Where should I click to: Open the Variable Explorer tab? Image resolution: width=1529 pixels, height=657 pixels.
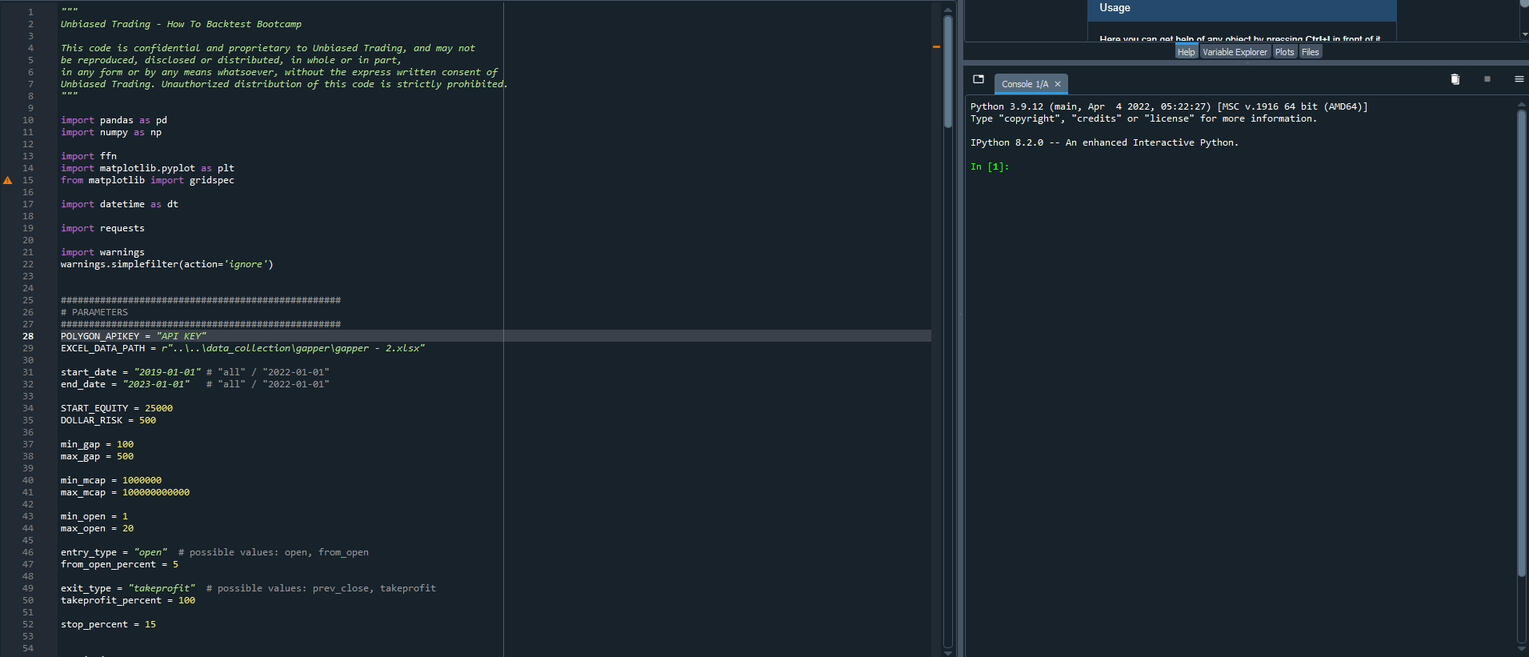click(1234, 52)
